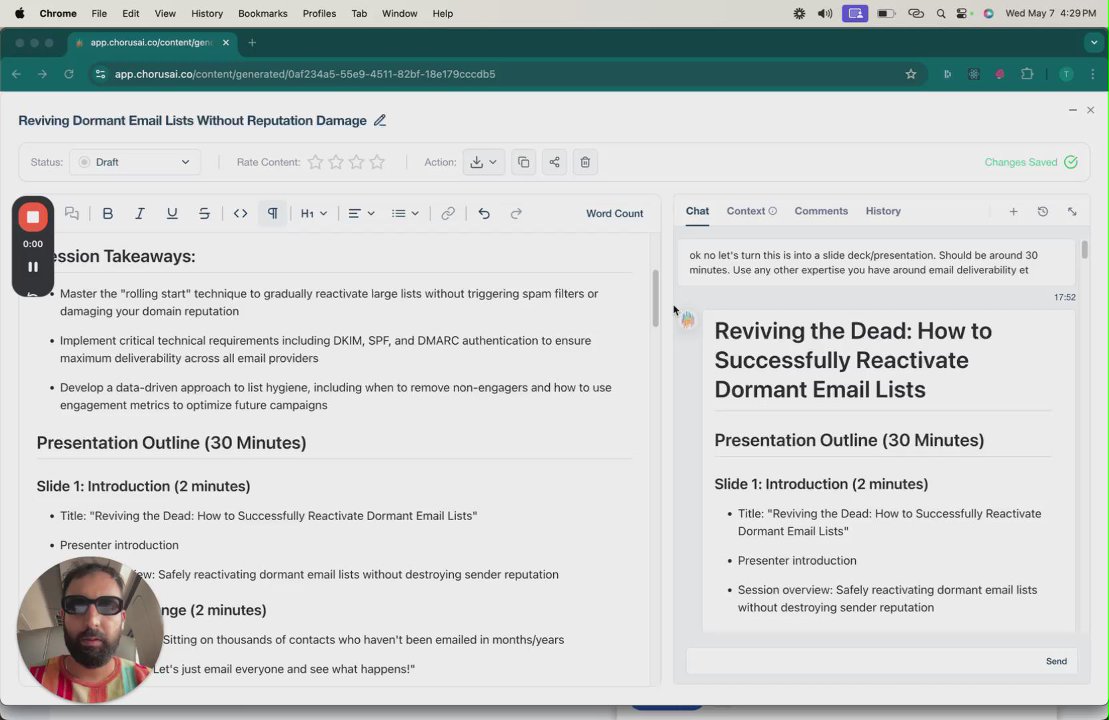Expand the tab search chevron
This screenshot has width=1109, height=720.
click(x=1093, y=42)
